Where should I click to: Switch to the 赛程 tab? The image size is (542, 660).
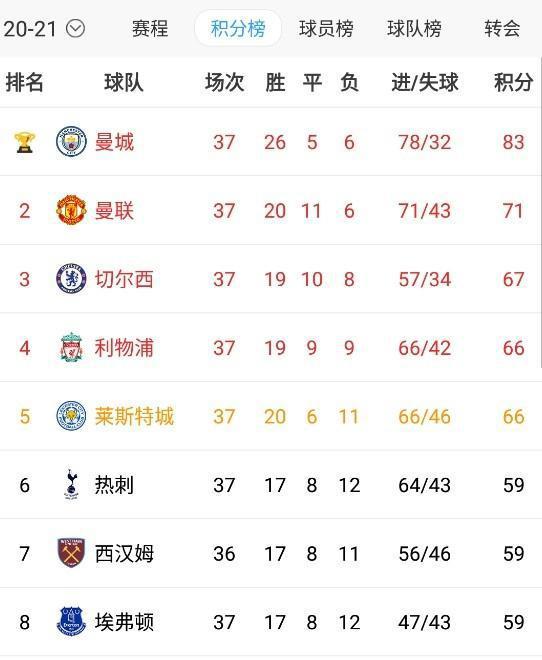click(x=150, y=29)
